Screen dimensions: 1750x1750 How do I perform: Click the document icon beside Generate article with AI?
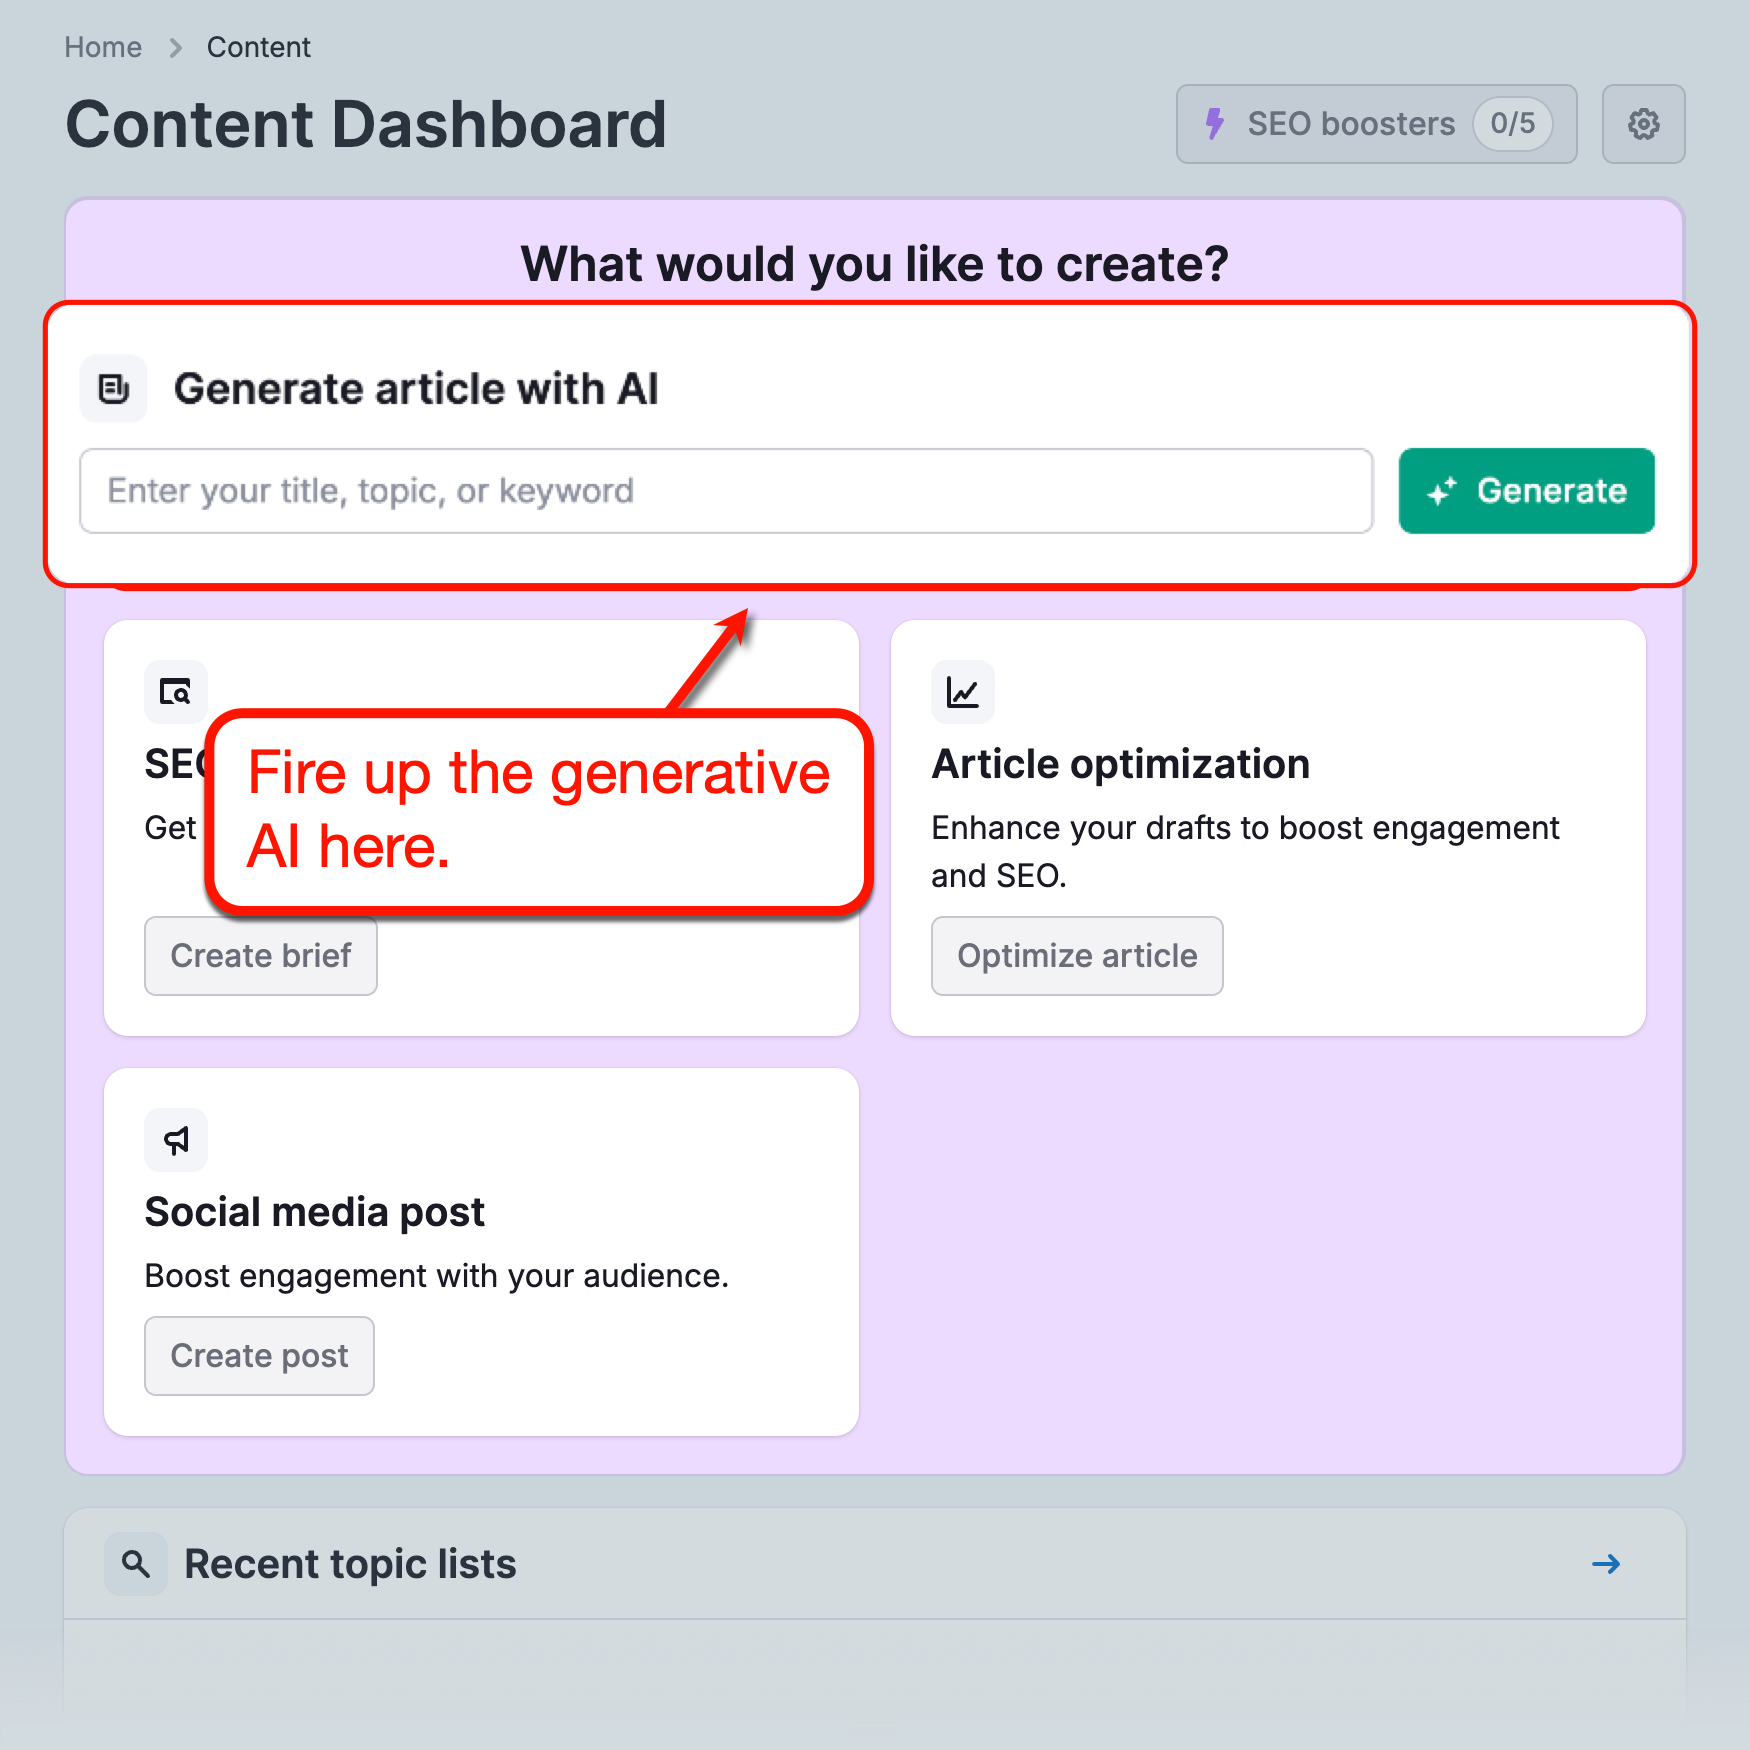pos(112,389)
